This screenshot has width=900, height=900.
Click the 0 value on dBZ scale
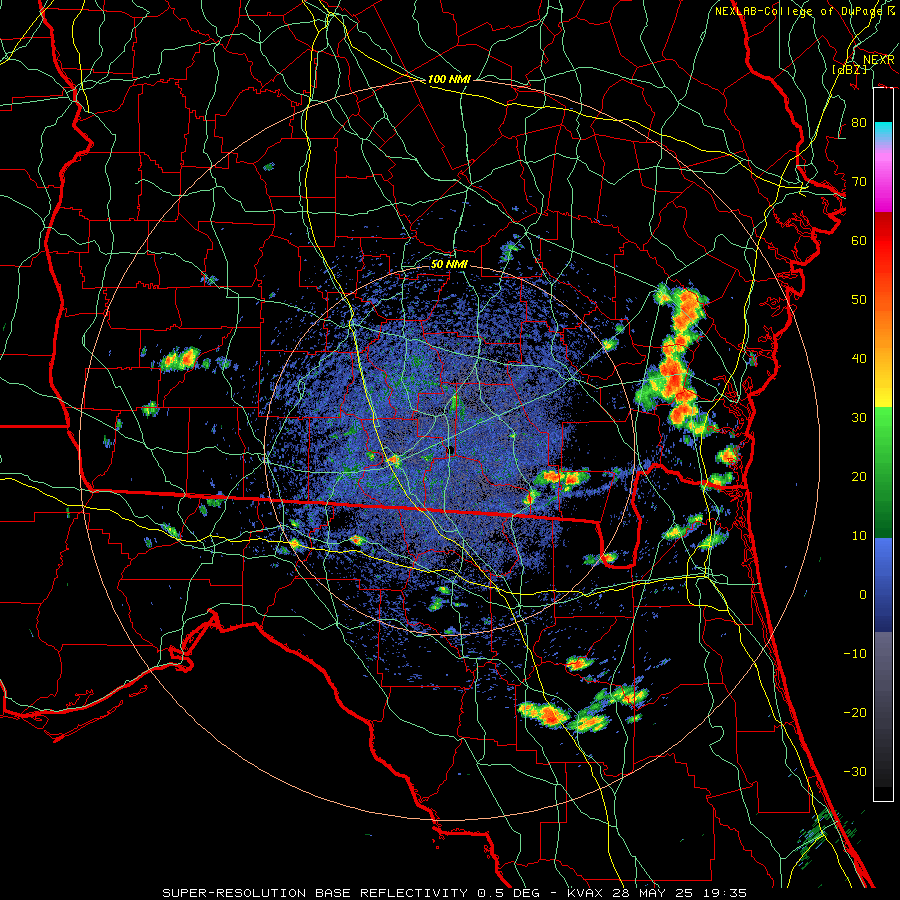(863, 595)
